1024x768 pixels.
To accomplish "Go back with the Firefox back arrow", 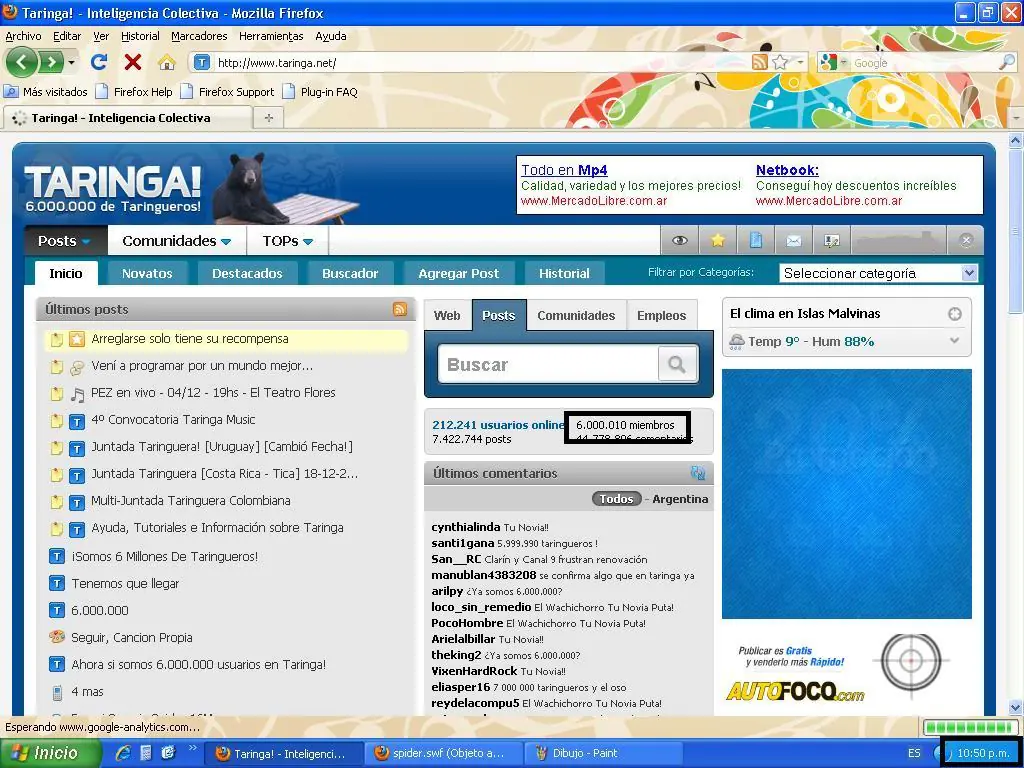I will [22, 63].
